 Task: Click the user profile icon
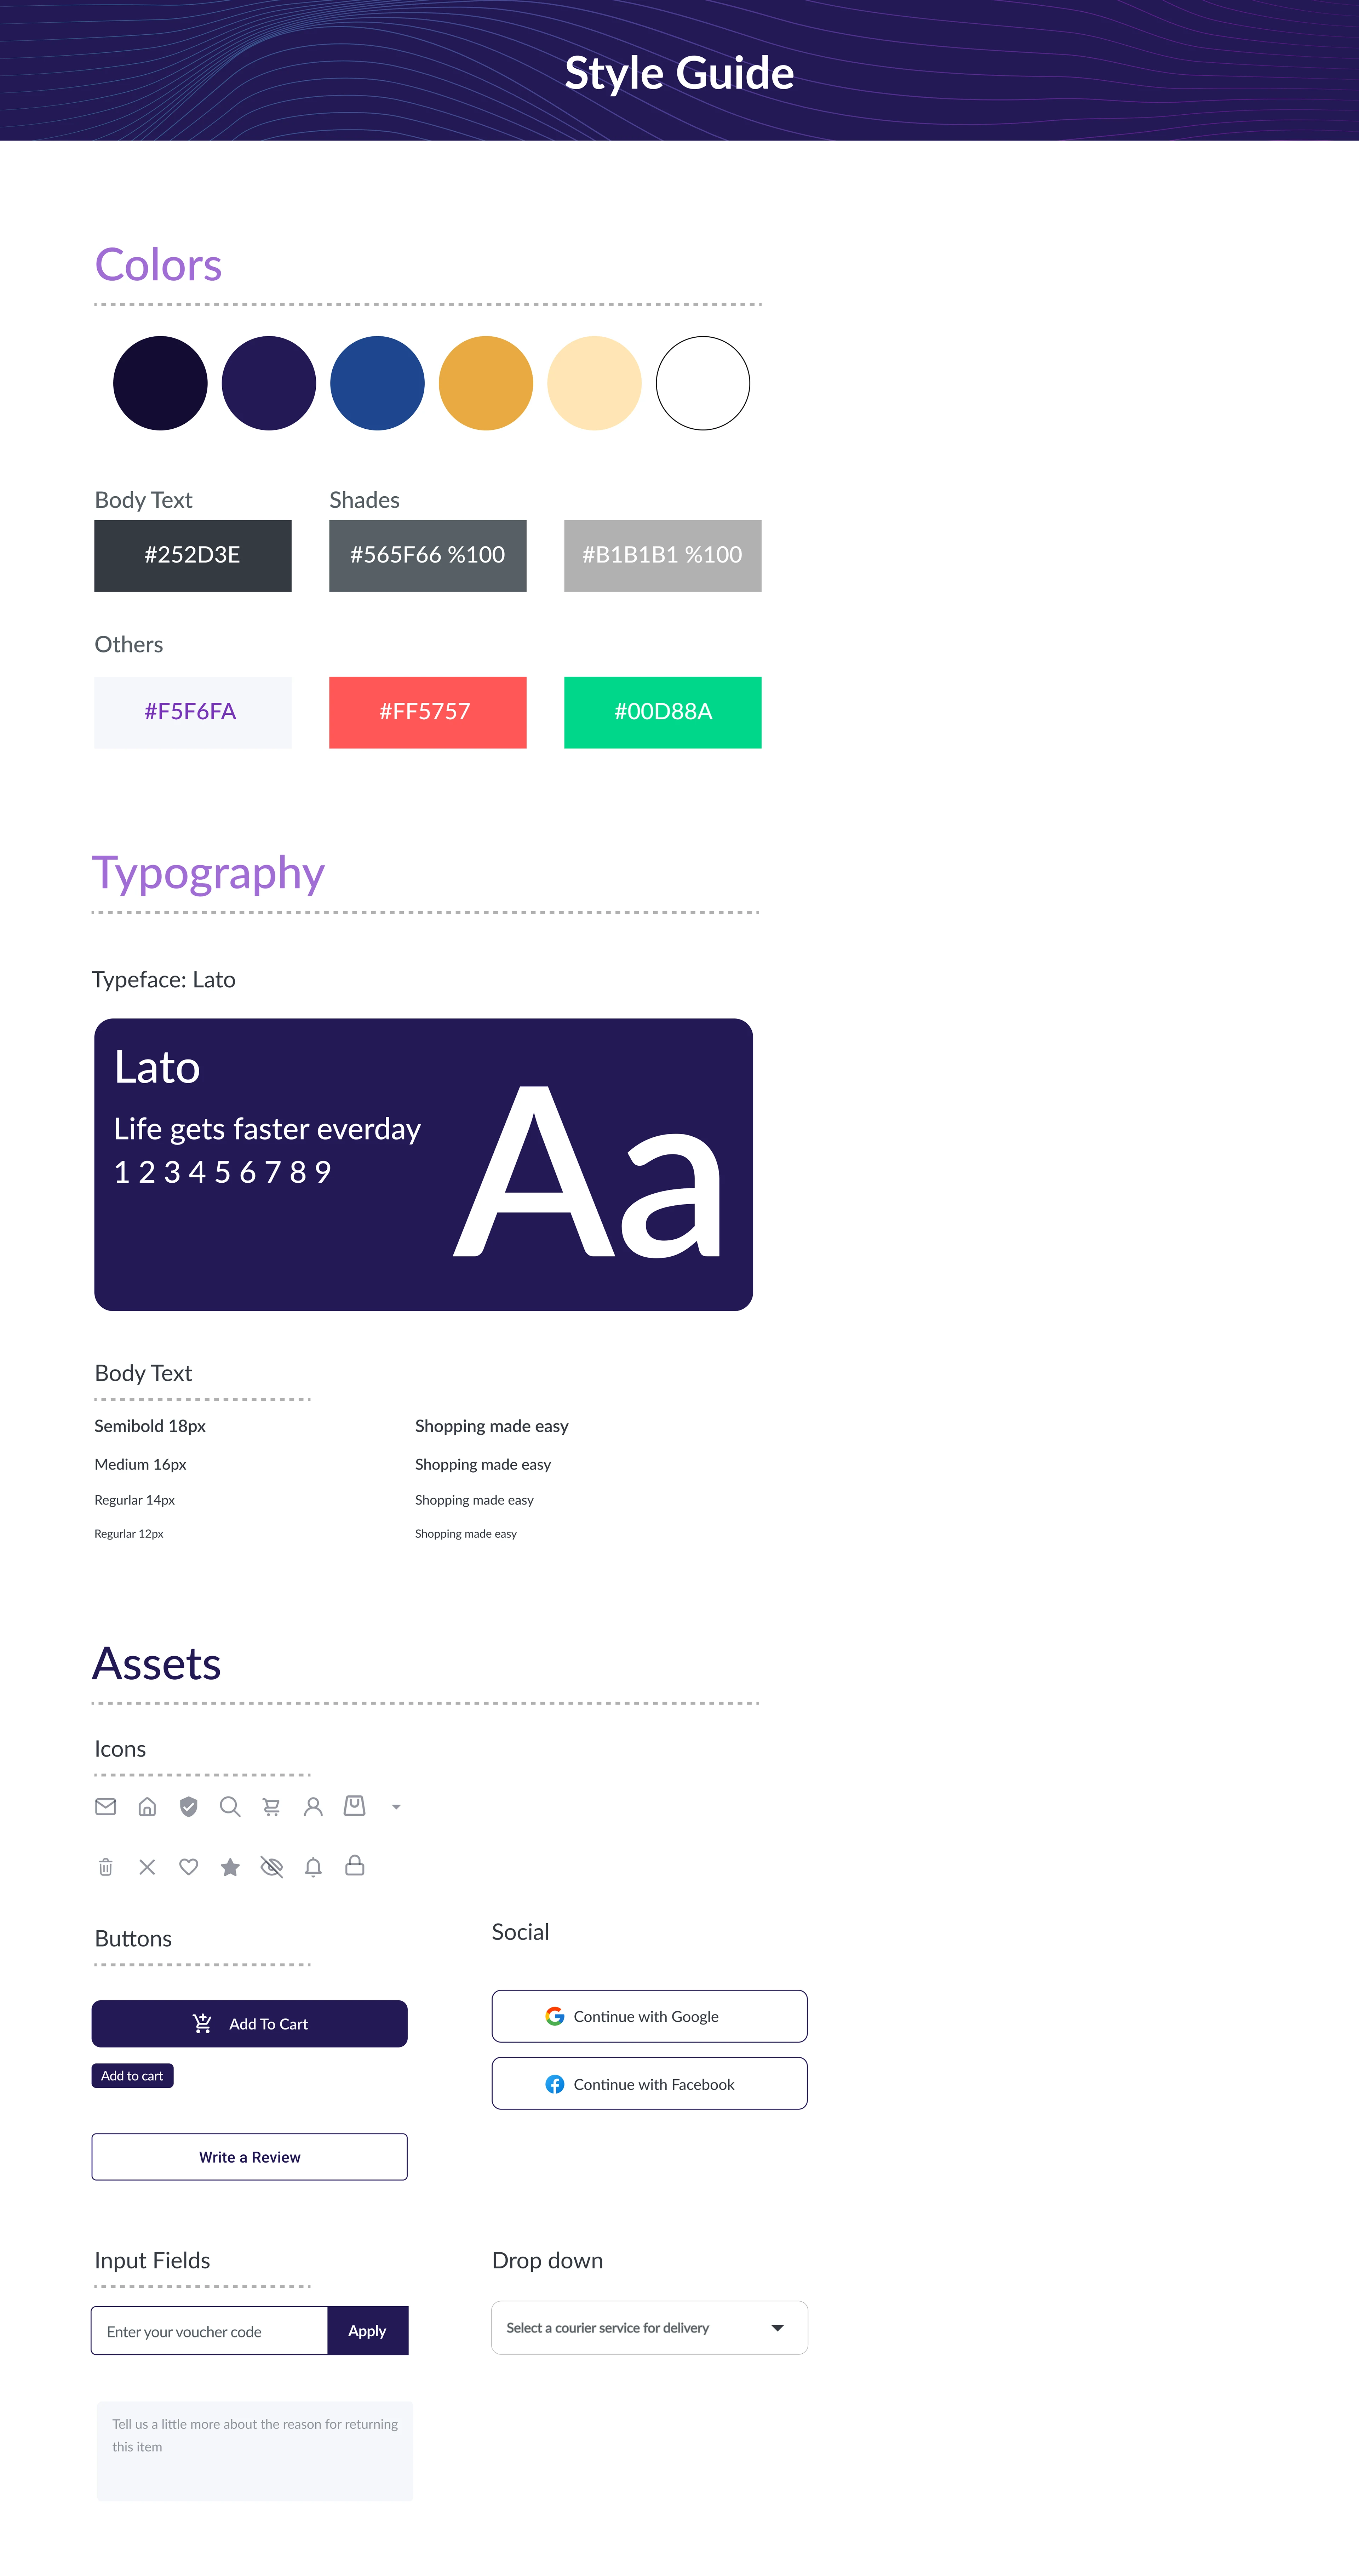click(313, 1806)
